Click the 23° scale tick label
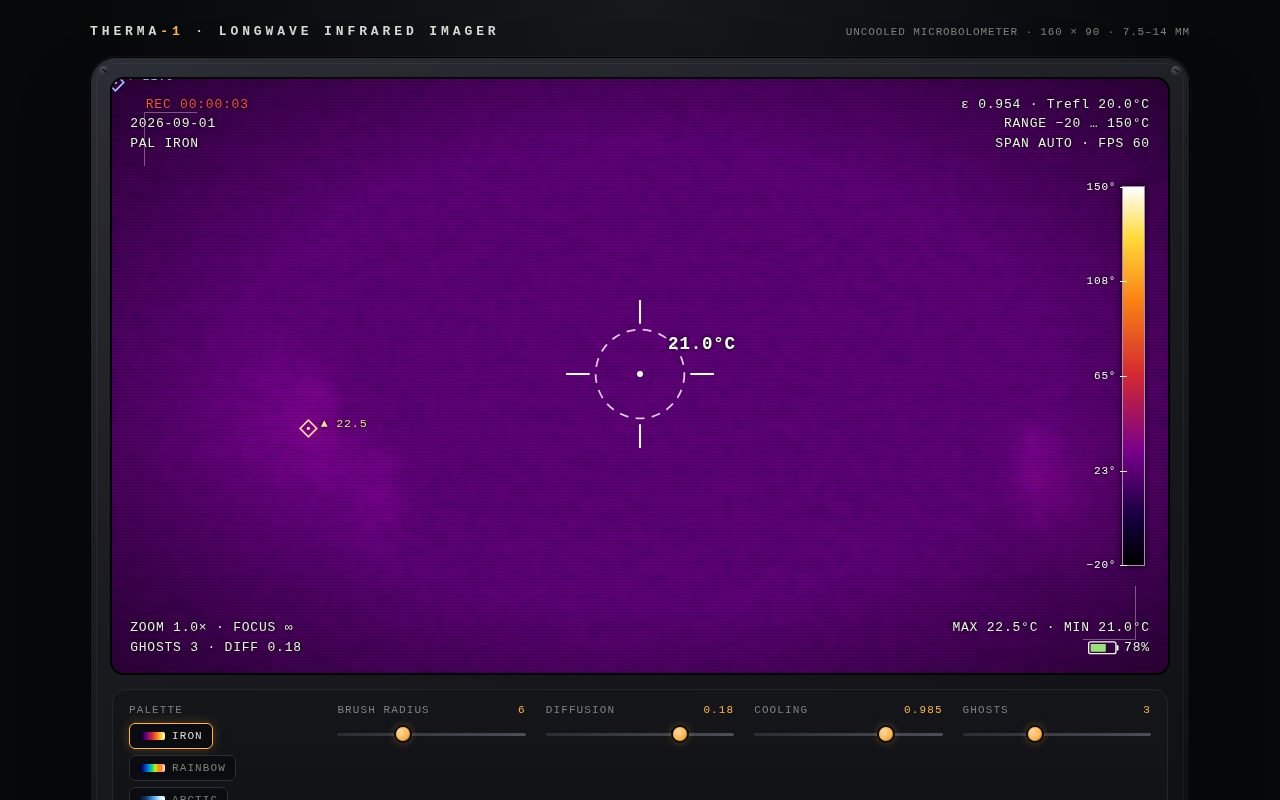The height and width of the screenshot is (800, 1280). pyautogui.click(x=1104, y=471)
